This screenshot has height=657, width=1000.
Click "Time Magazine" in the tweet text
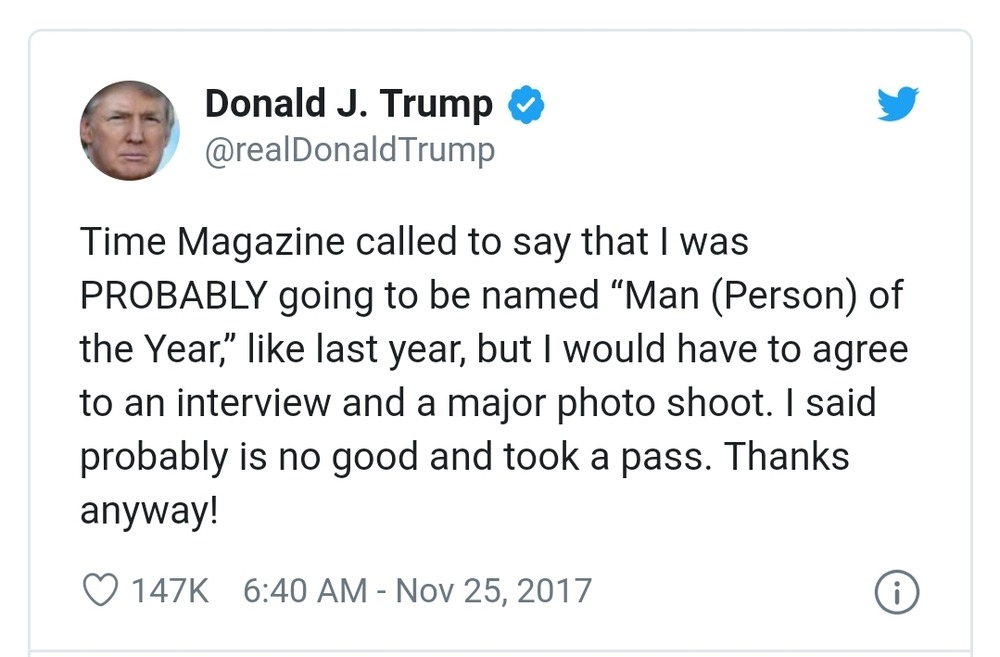coord(213,242)
